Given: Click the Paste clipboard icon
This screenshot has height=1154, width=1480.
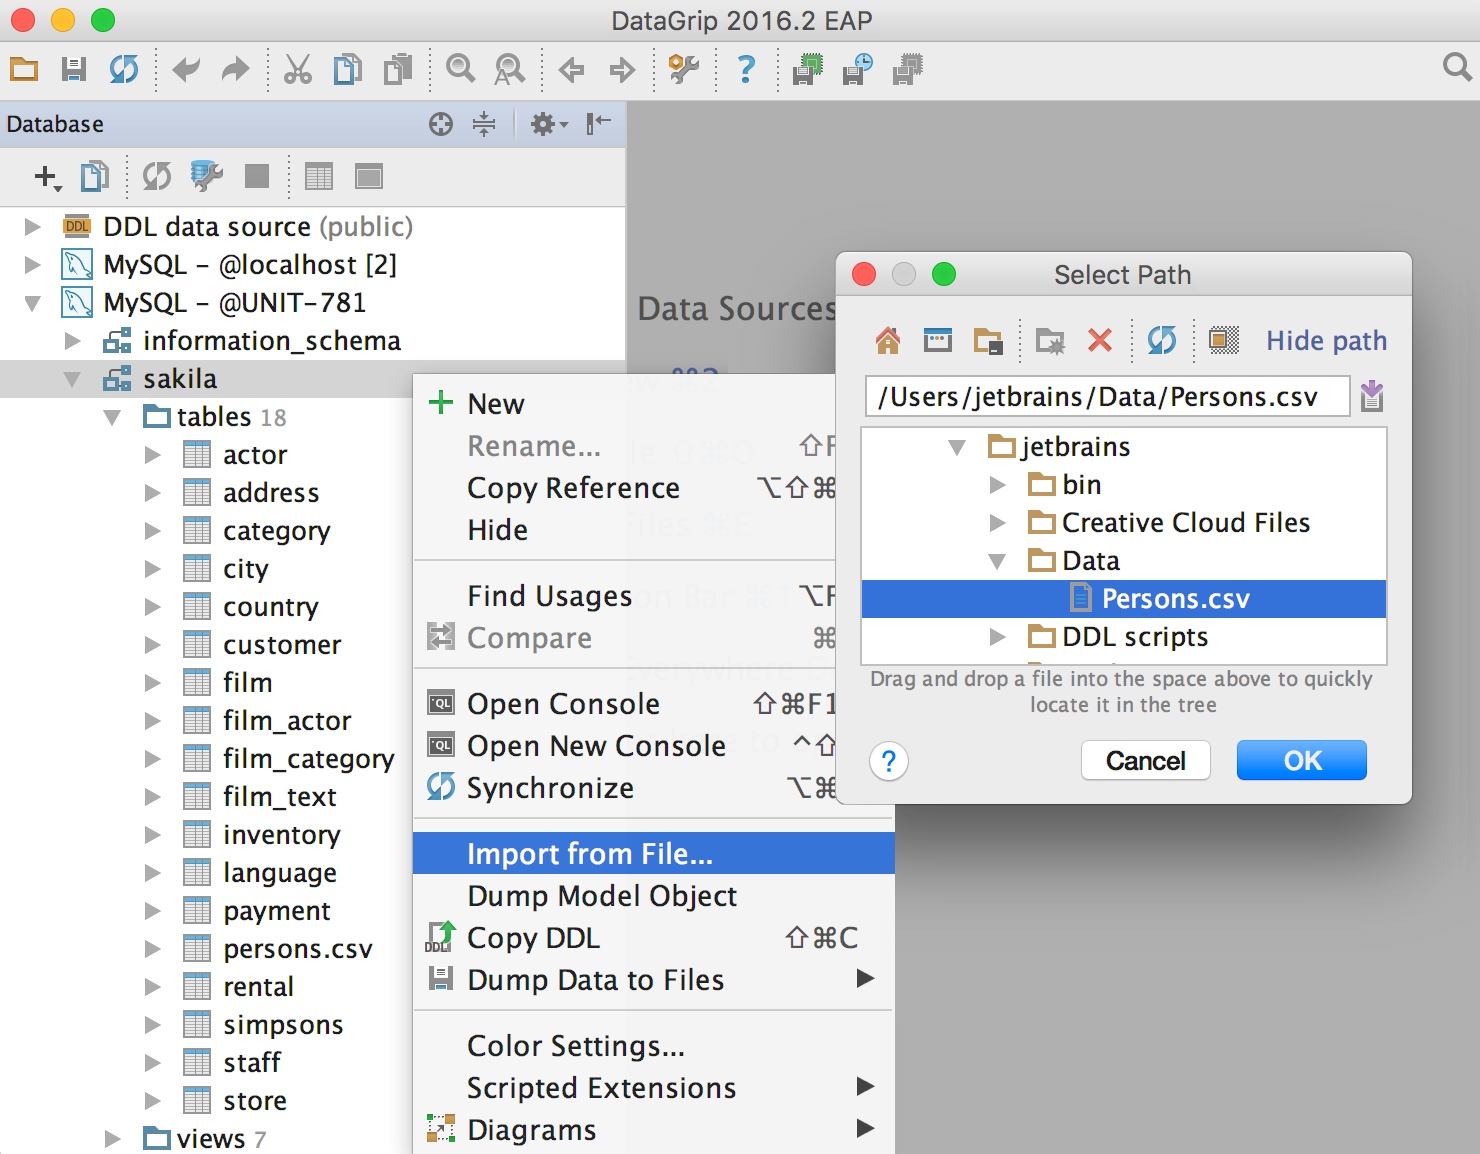Looking at the screenshot, I should [x=398, y=69].
